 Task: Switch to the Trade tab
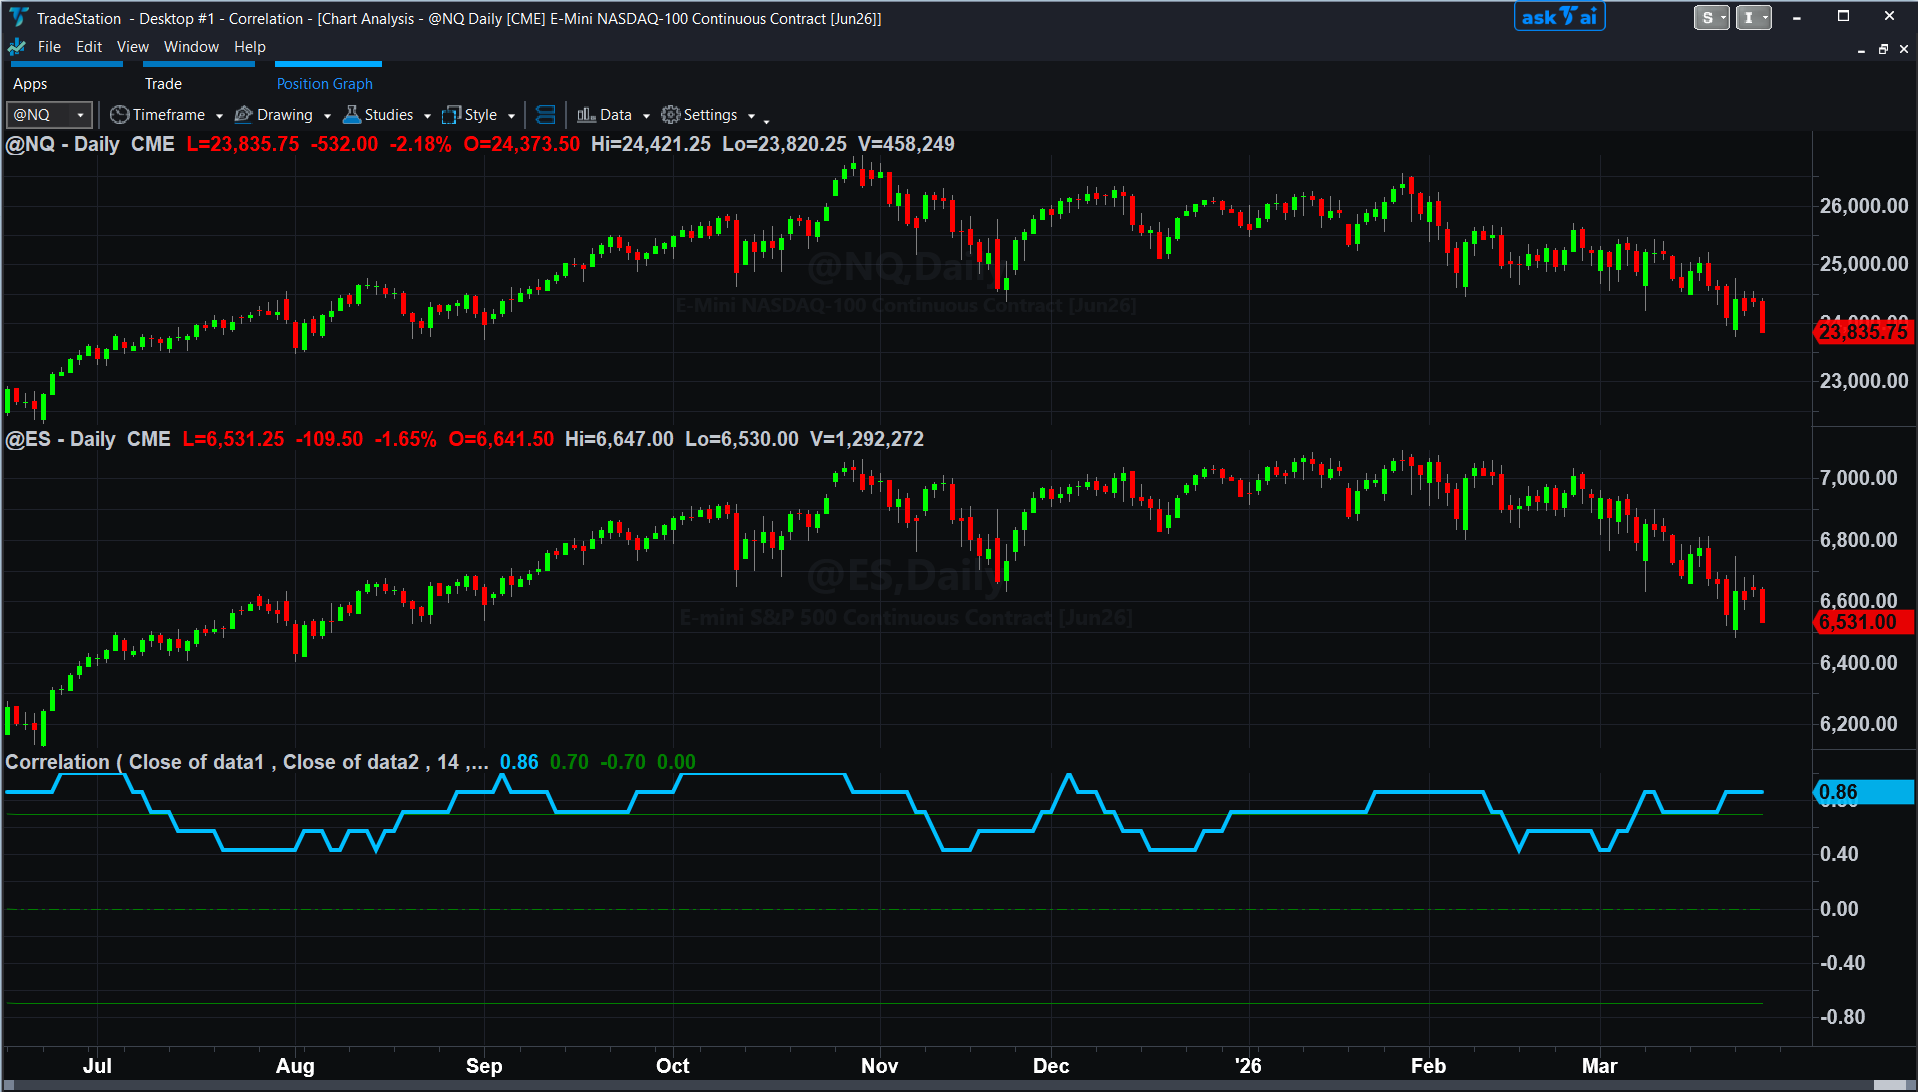(163, 84)
